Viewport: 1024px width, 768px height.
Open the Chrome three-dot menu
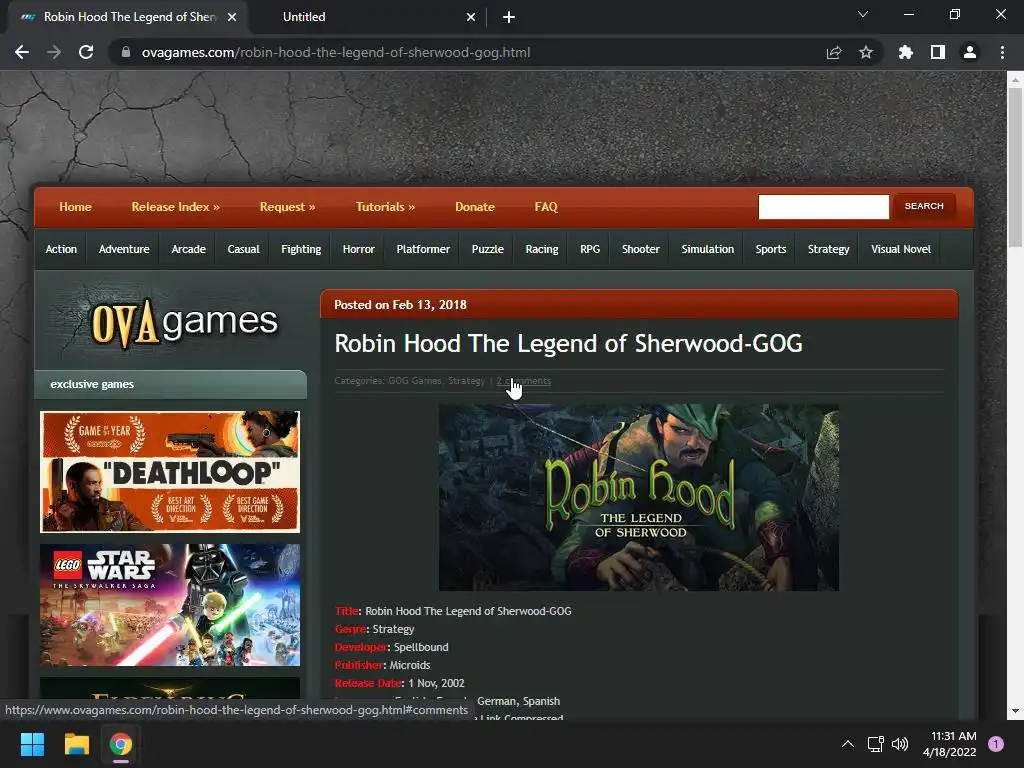[1002, 52]
